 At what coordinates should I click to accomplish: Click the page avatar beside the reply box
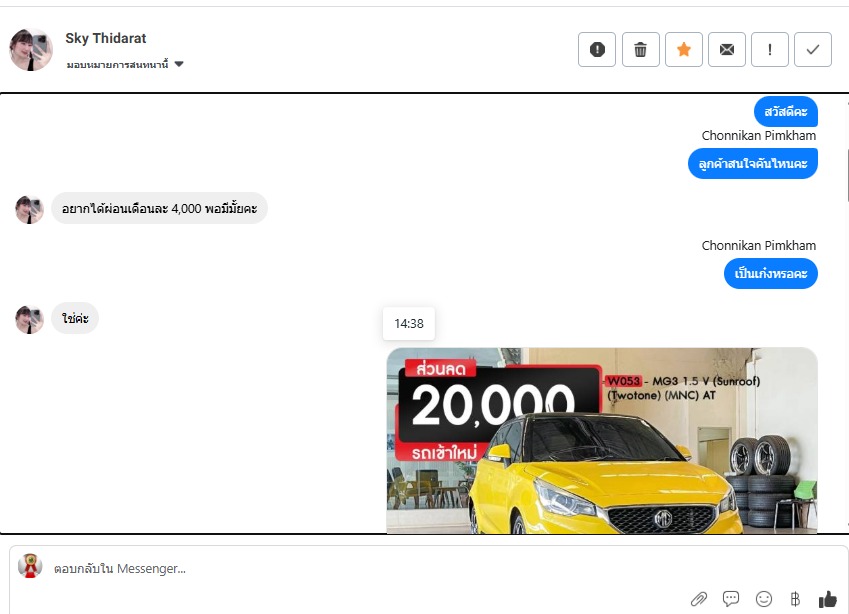point(30,566)
